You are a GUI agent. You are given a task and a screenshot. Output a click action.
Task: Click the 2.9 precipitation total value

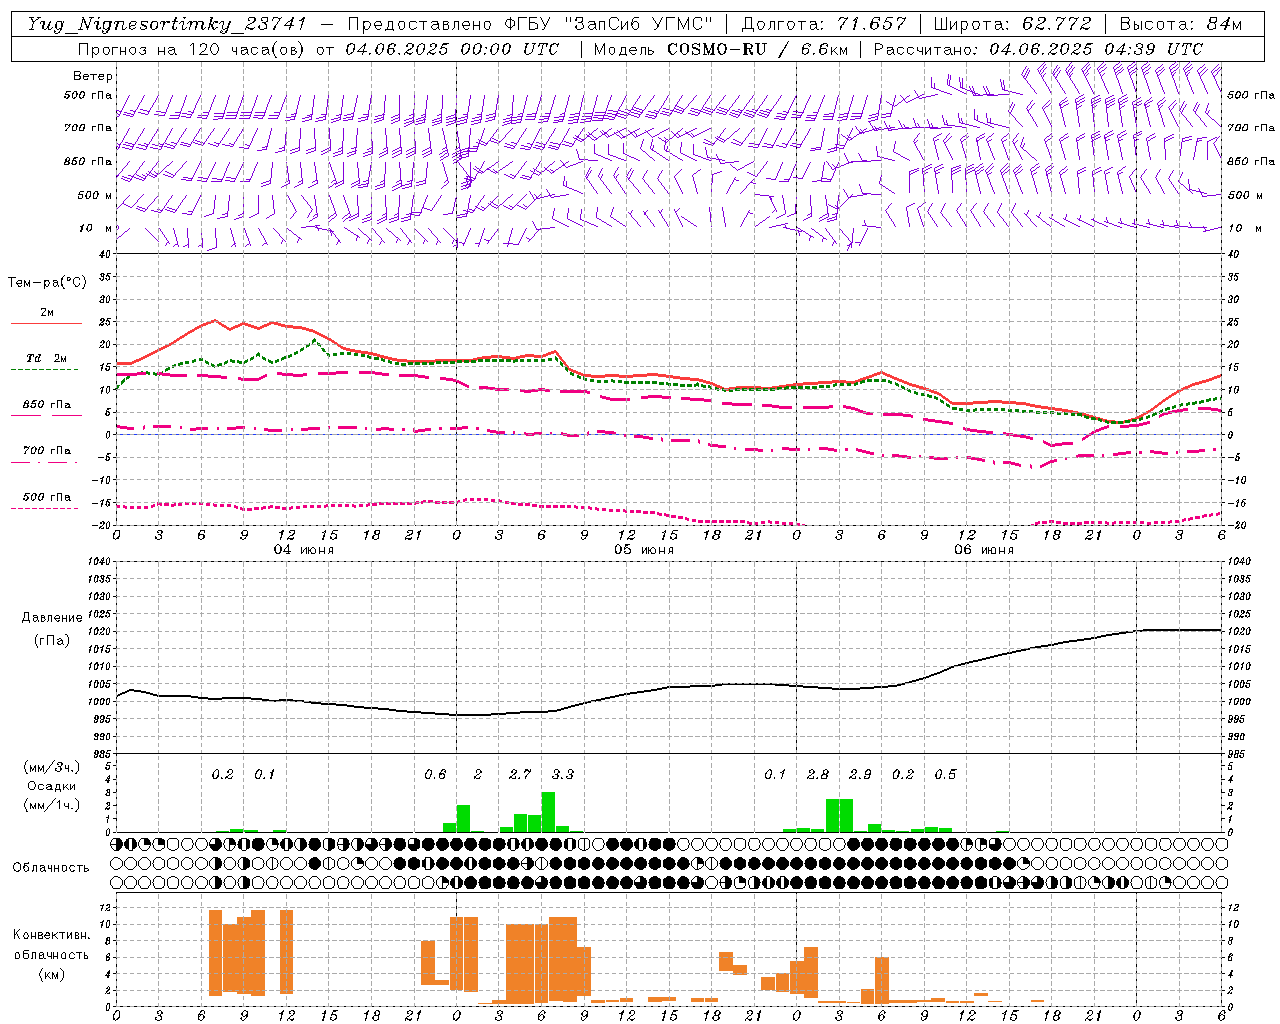coord(860,775)
